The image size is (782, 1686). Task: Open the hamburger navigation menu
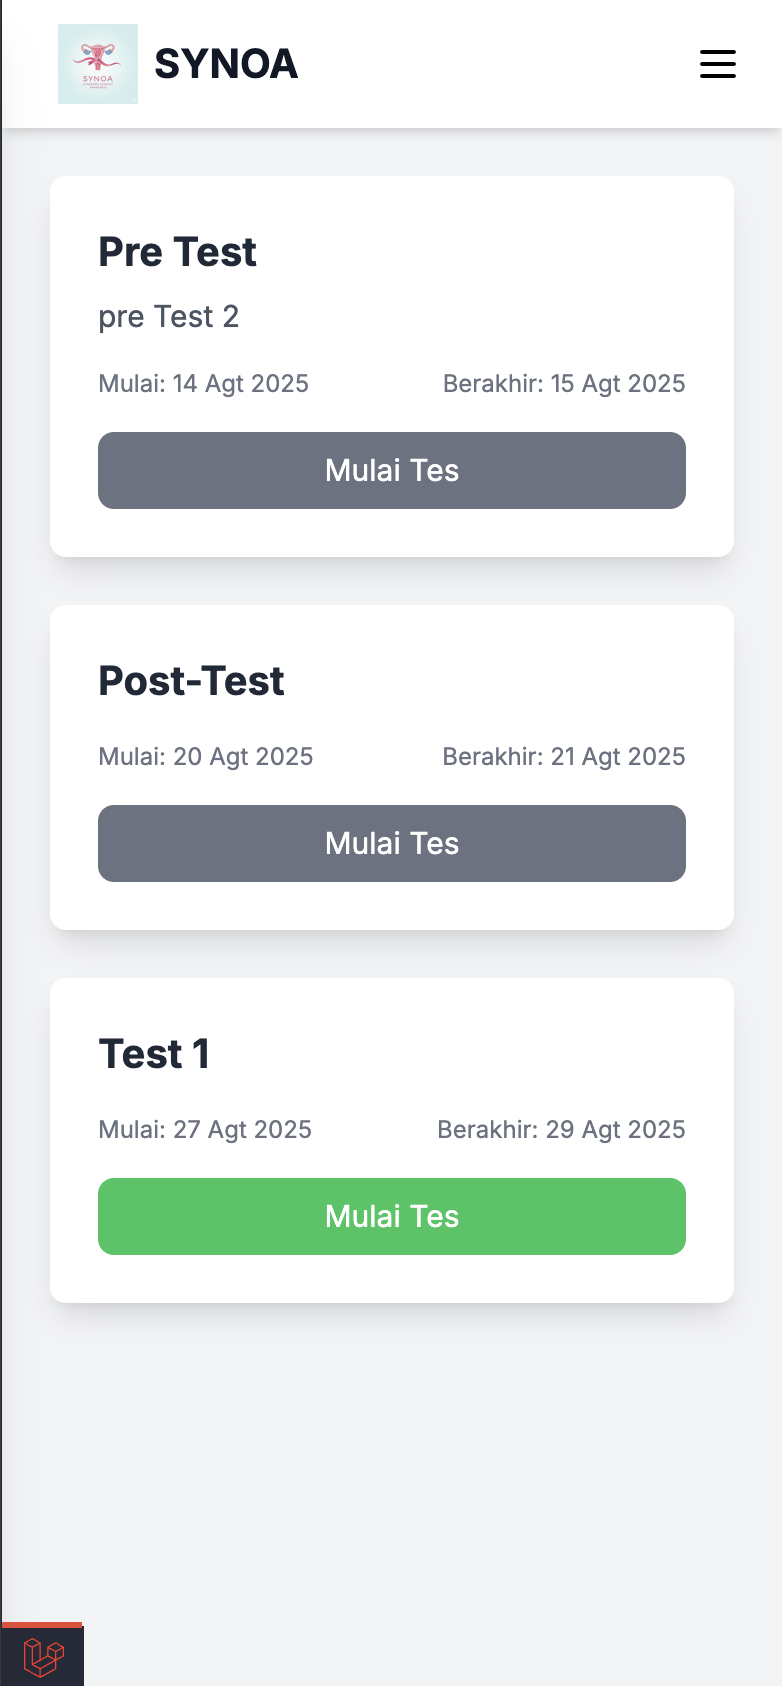(717, 64)
